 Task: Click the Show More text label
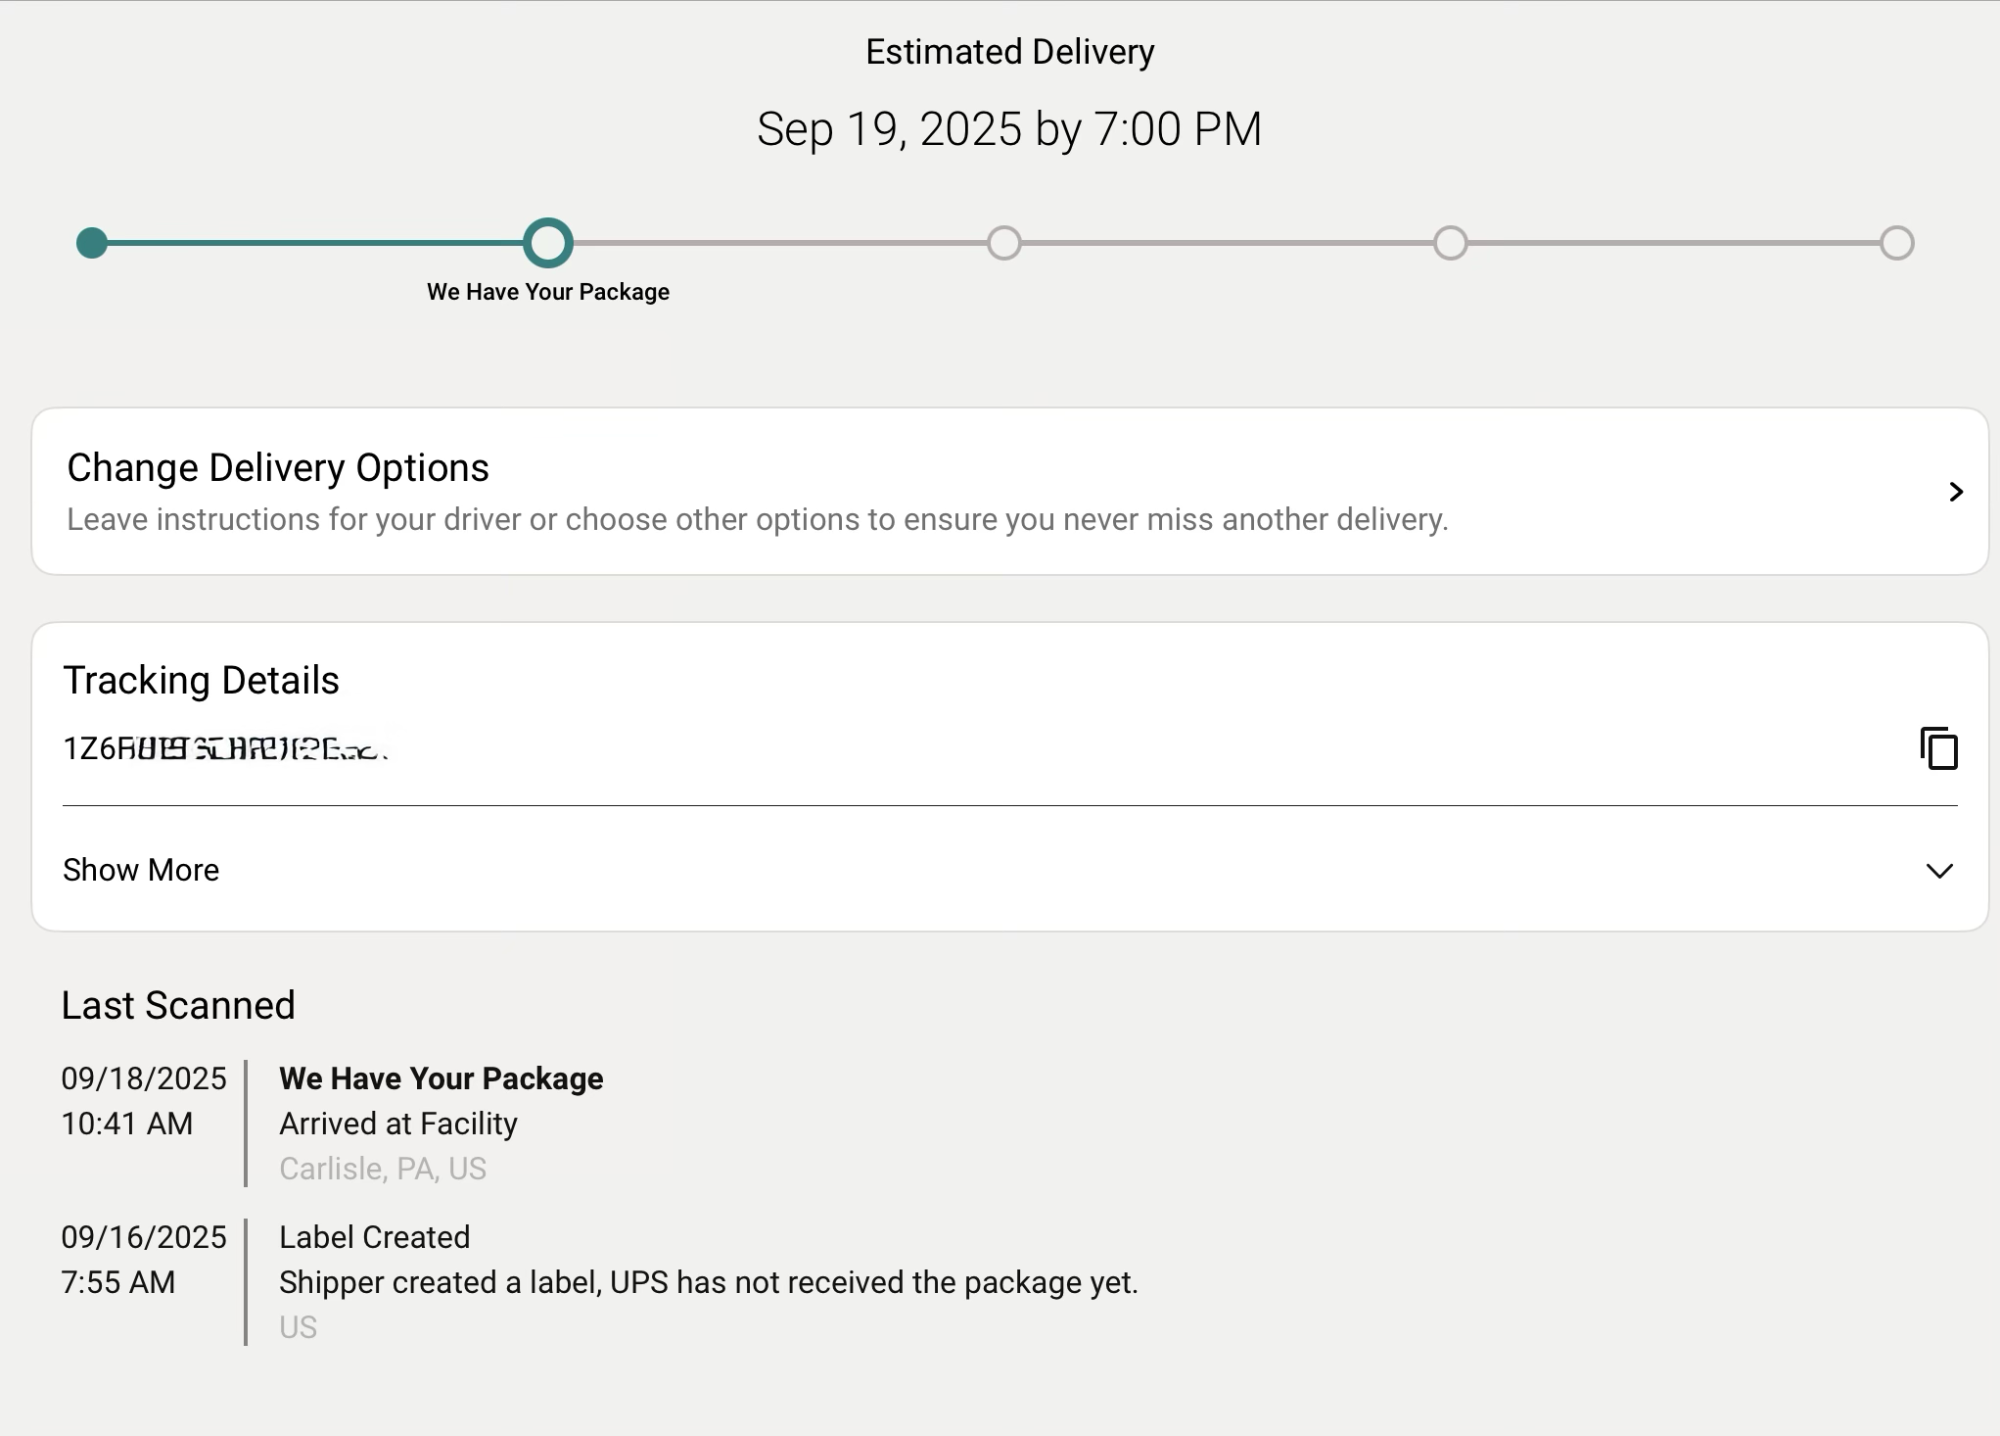141,870
